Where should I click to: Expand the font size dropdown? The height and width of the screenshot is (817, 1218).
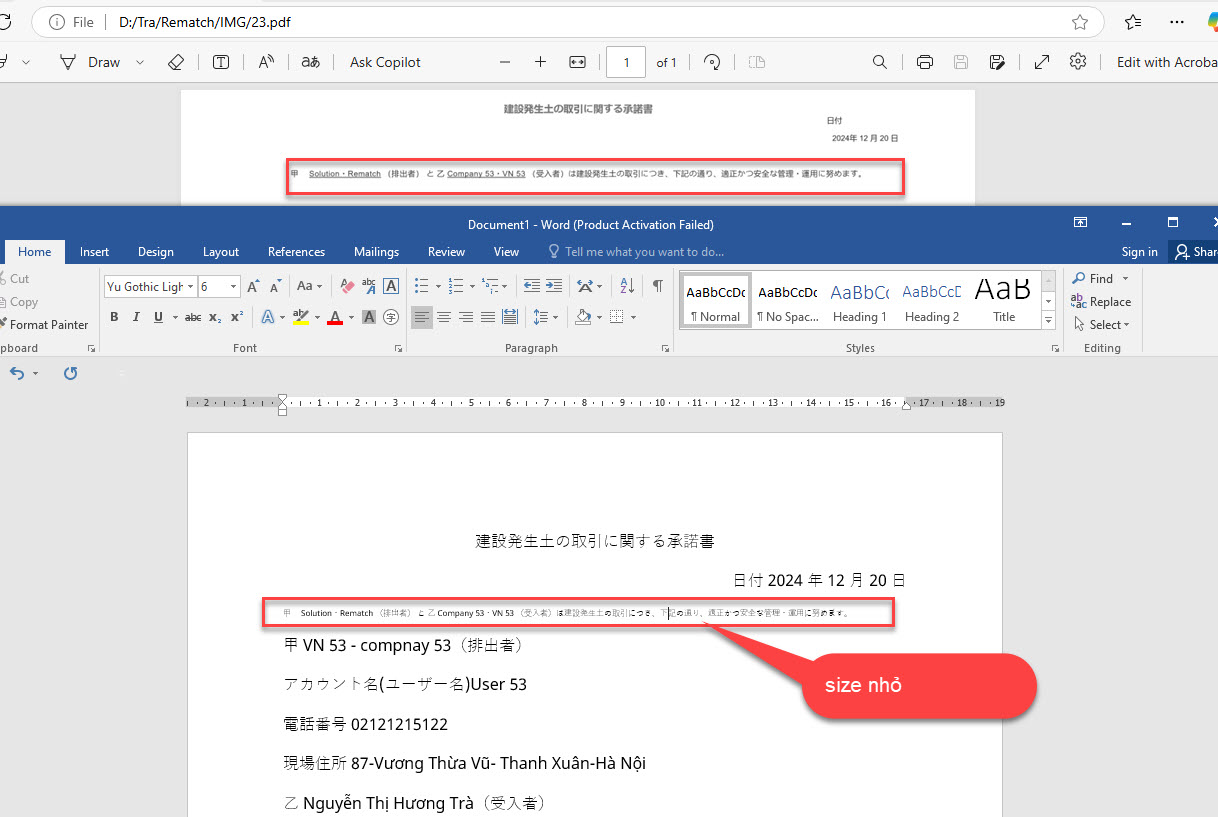pyautogui.click(x=234, y=287)
